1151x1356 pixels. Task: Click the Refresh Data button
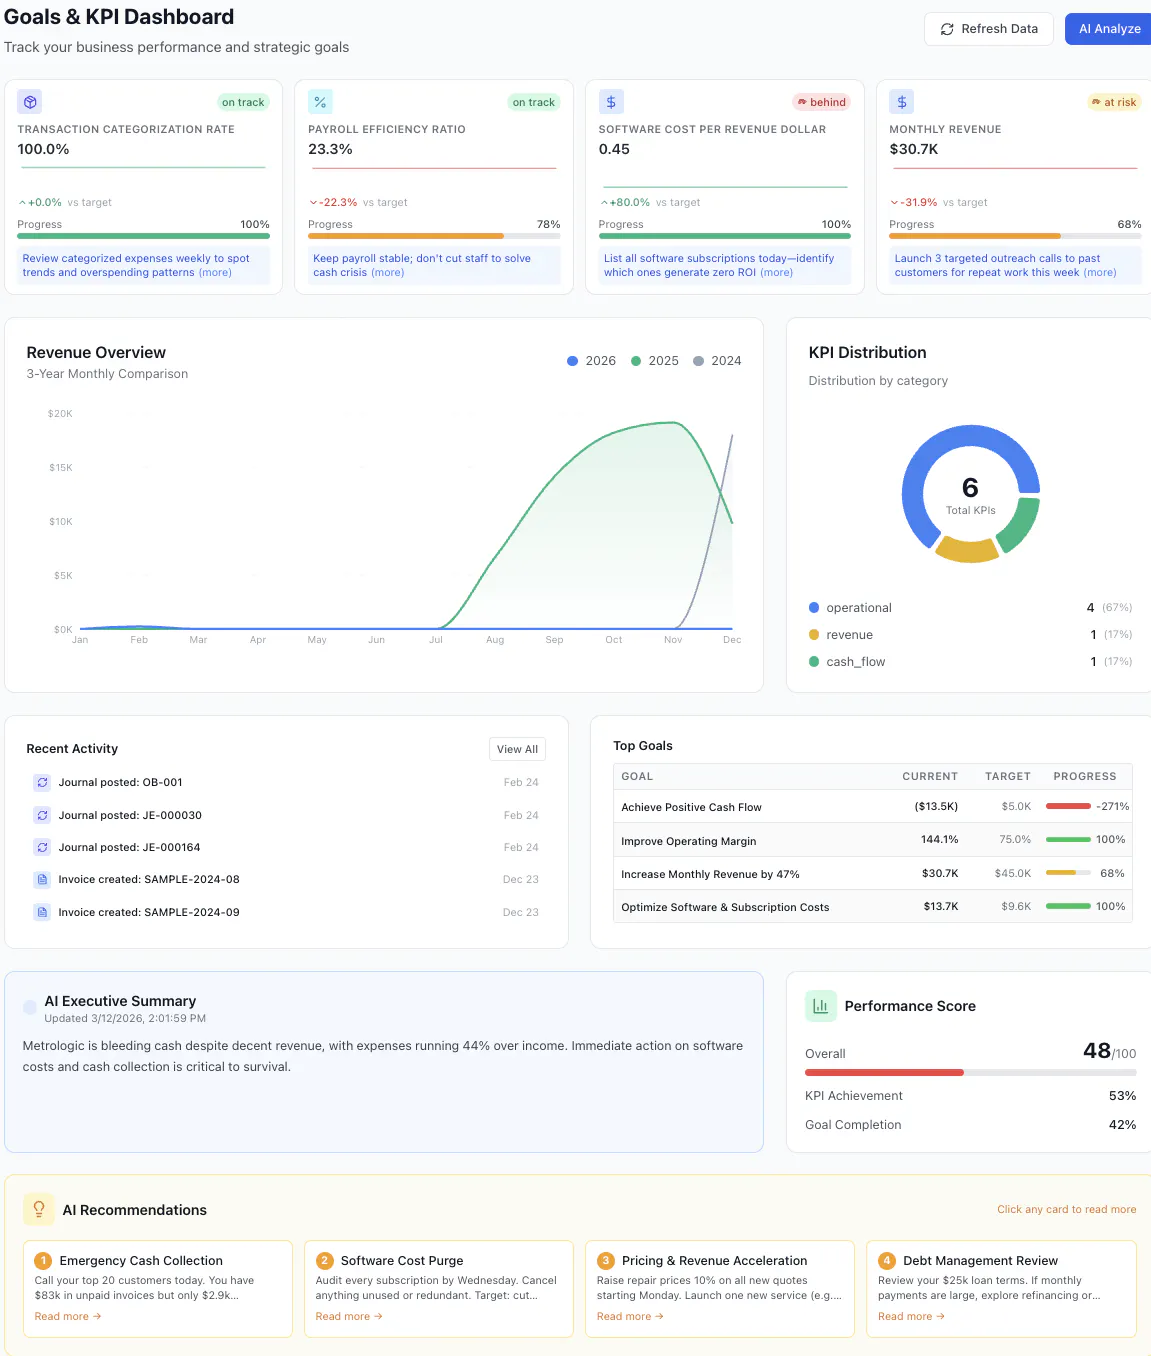click(x=989, y=29)
